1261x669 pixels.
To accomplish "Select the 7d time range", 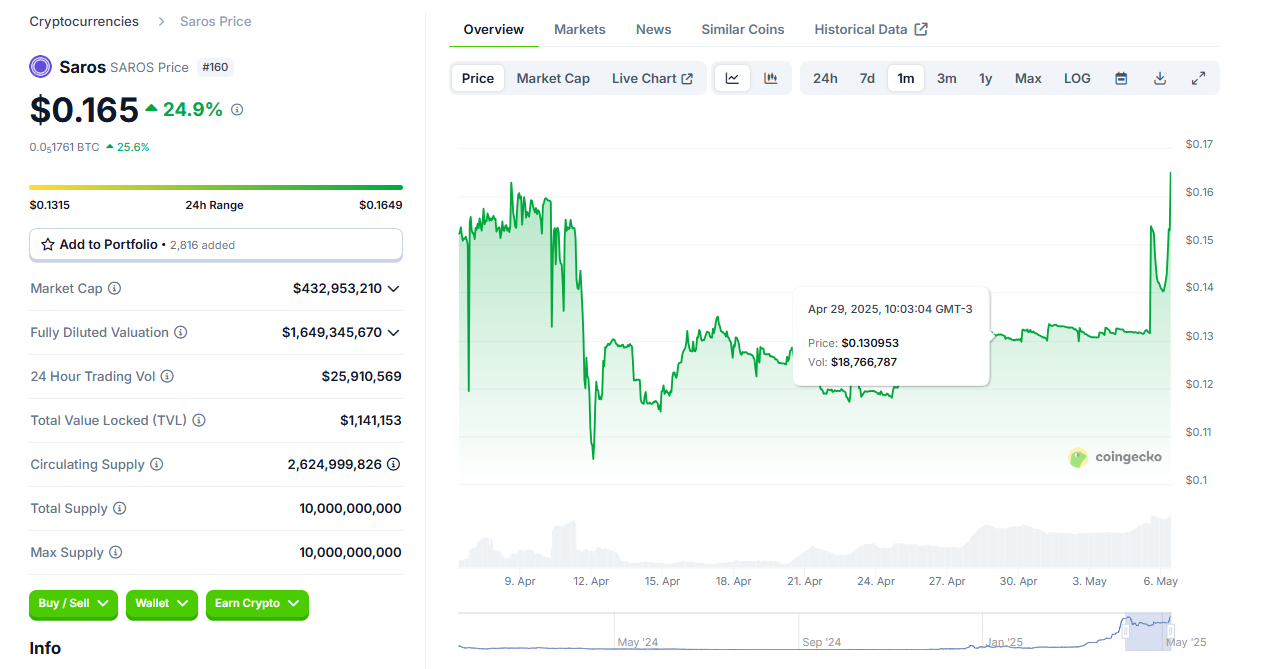I will pos(867,78).
